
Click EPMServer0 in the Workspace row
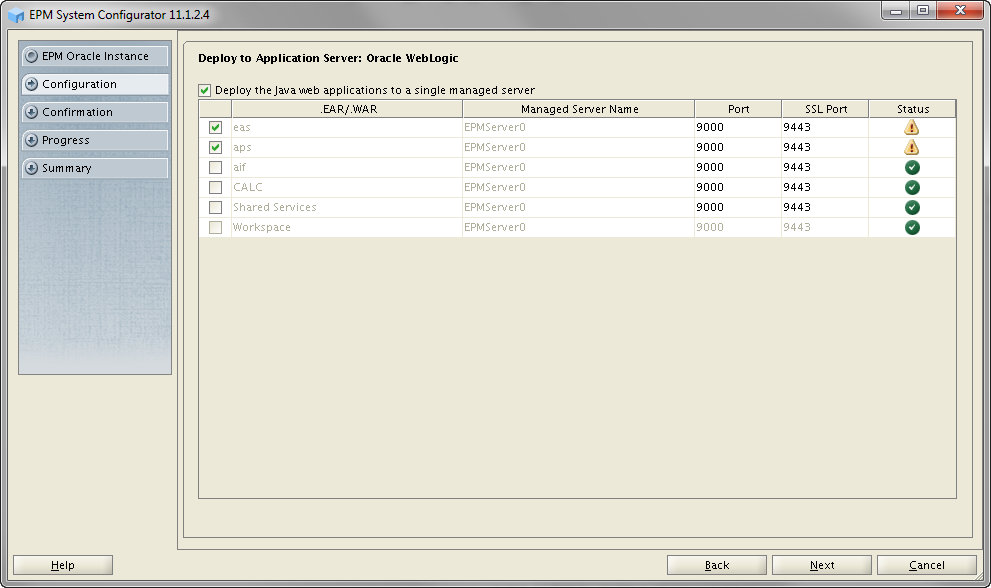click(x=578, y=228)
